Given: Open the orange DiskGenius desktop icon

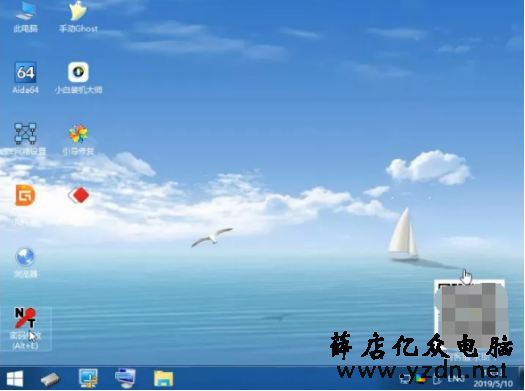Looking at the screenshot, I should point(25,196).
